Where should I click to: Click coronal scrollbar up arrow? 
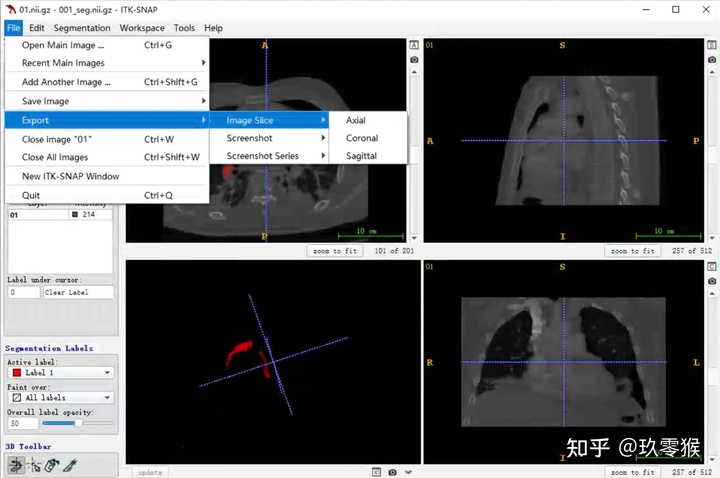click(711, 294)
